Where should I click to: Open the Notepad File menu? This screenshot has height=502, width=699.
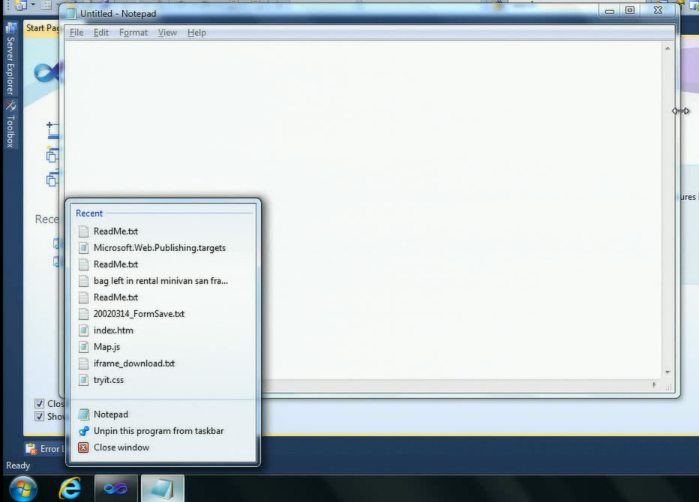76,33
